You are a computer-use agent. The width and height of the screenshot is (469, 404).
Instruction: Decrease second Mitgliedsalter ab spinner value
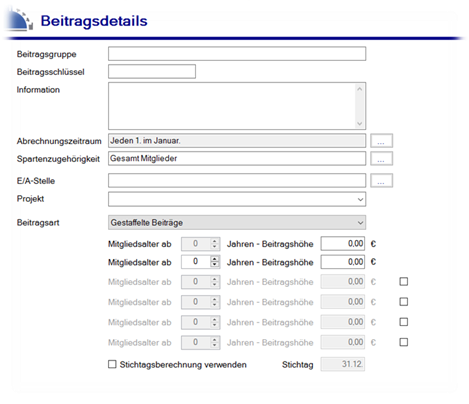pyautogui.click(x=215, y=264)
